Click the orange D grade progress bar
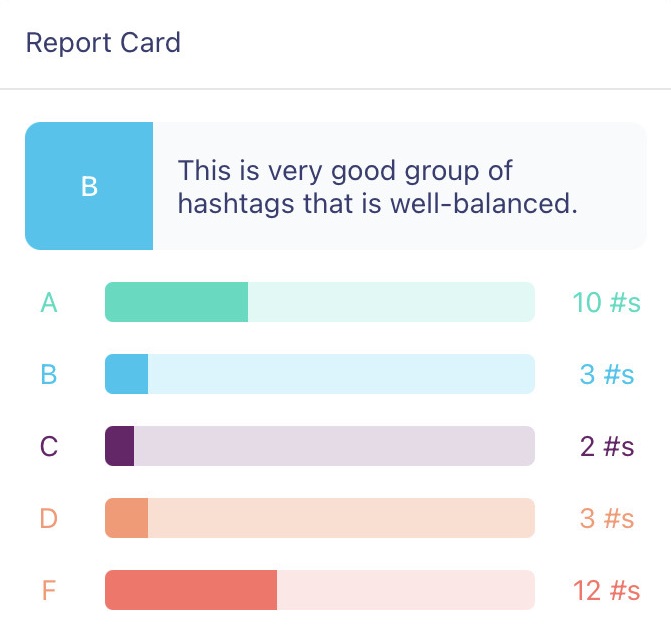Screen dimensions: 671x635 click(x=320, y=518)
